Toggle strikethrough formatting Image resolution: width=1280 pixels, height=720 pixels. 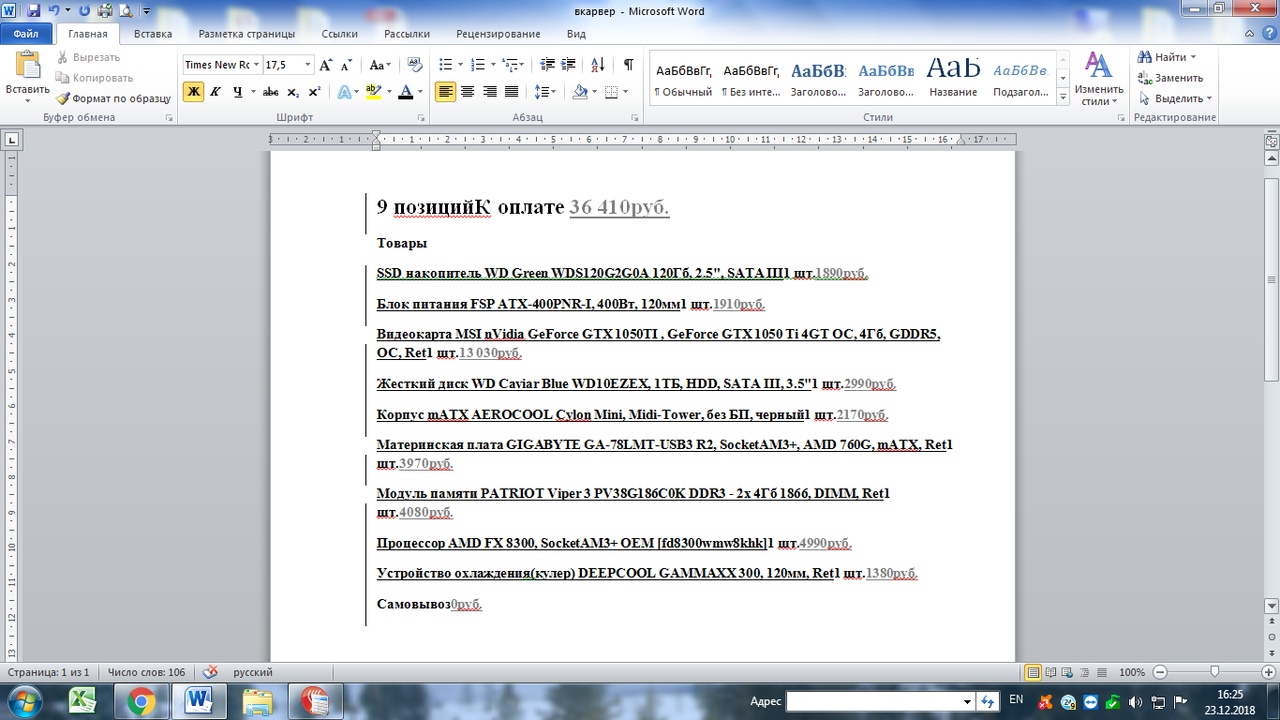pyautogui.click(x=271, y=92)
